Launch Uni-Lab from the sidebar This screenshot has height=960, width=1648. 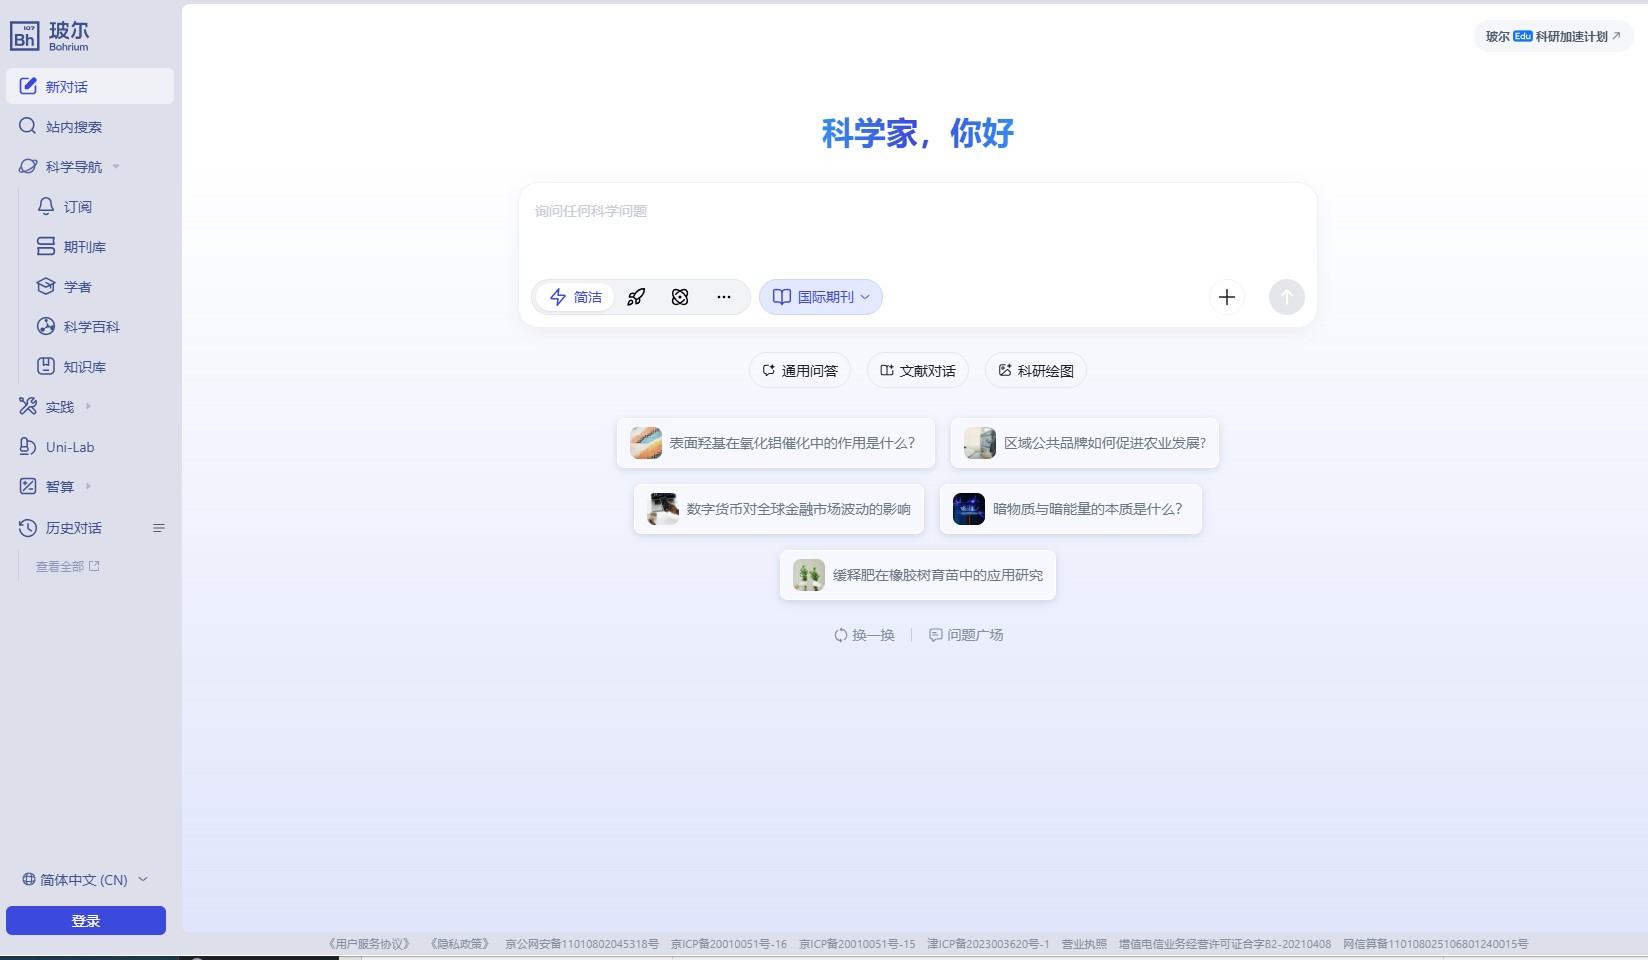click(71, 447)
